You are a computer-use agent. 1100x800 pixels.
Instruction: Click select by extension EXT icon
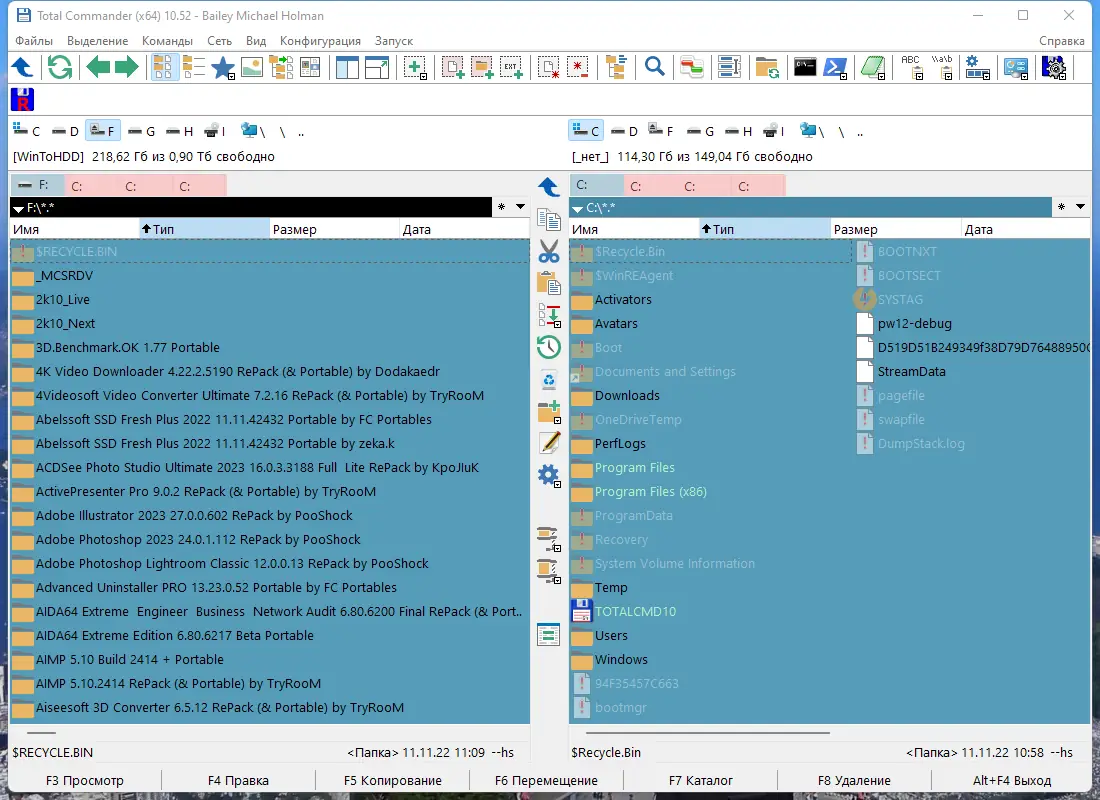coord(511,68)
